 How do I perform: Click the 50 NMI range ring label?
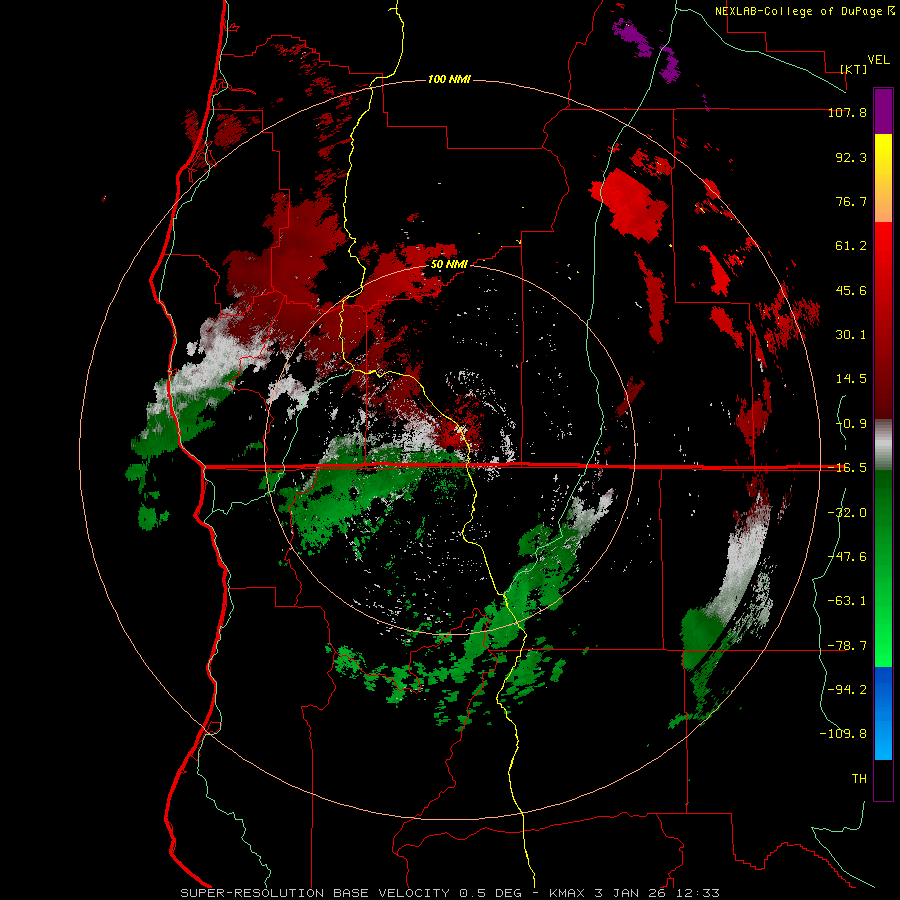point(449,265)
